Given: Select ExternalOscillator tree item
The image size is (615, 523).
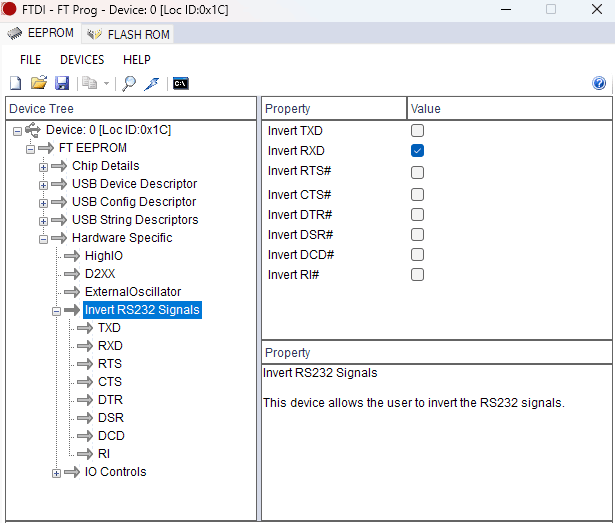Looking at the screenshot, I should tap(133, 292).
